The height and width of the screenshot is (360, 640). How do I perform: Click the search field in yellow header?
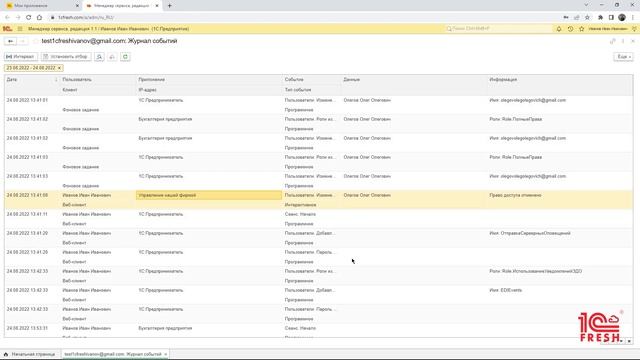pyautogui.click(x=498, y=29)
